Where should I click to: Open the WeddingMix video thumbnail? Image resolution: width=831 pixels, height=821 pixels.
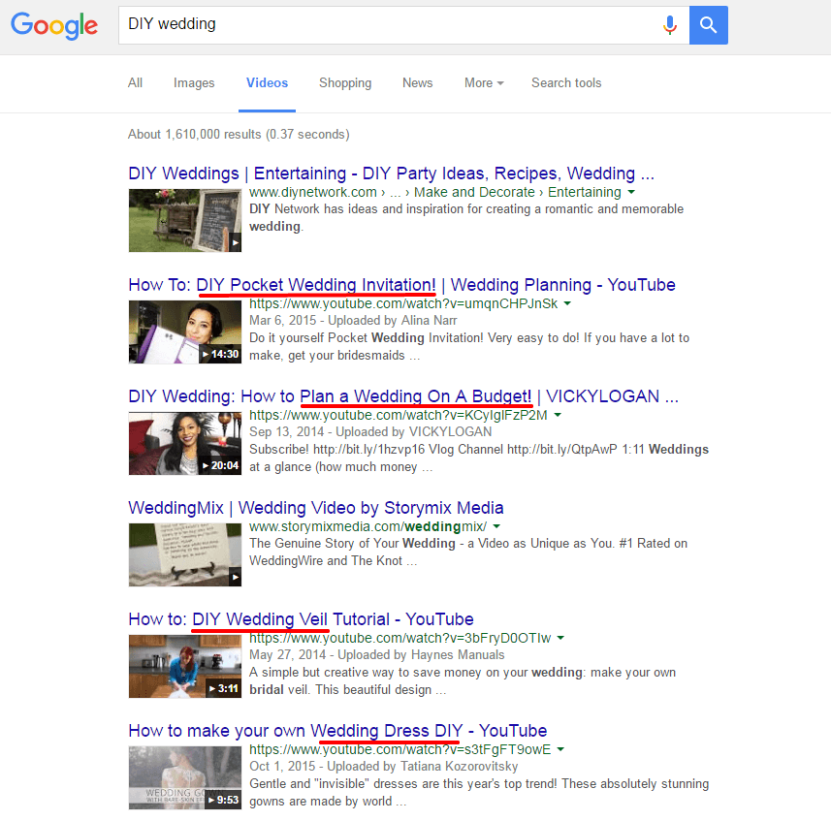185,554
